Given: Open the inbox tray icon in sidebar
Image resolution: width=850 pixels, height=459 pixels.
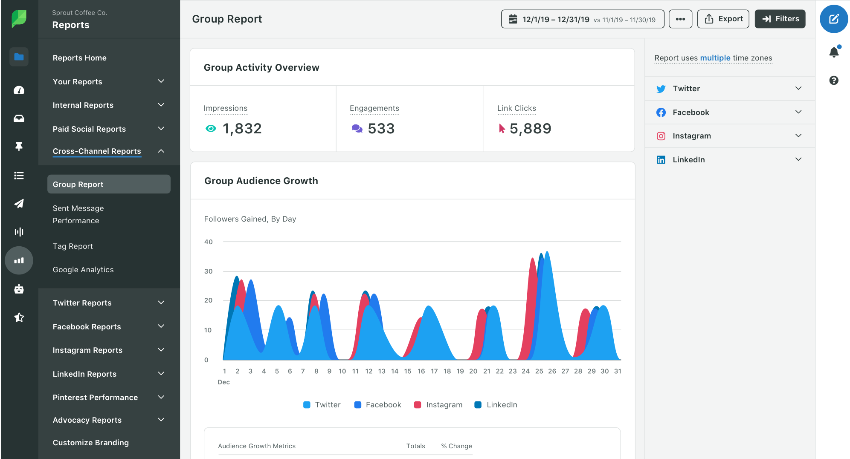Looking at the screenshot, I should pyautogui.click(x=18, y=118).
